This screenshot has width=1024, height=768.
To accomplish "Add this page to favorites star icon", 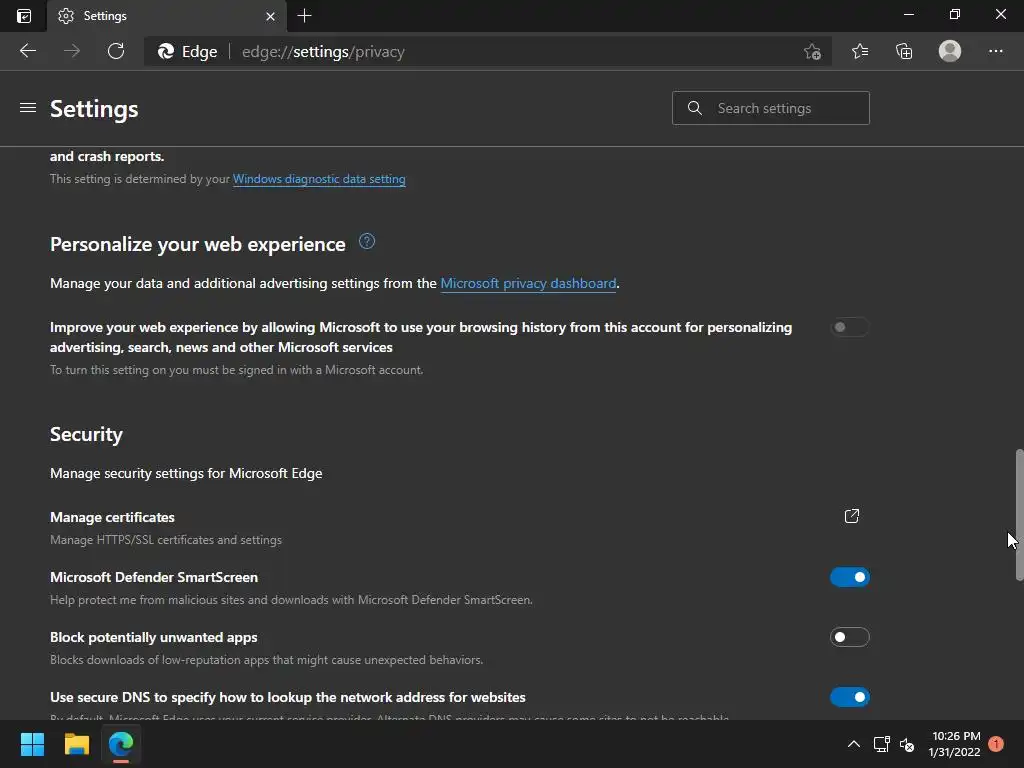I will (812, 52).
